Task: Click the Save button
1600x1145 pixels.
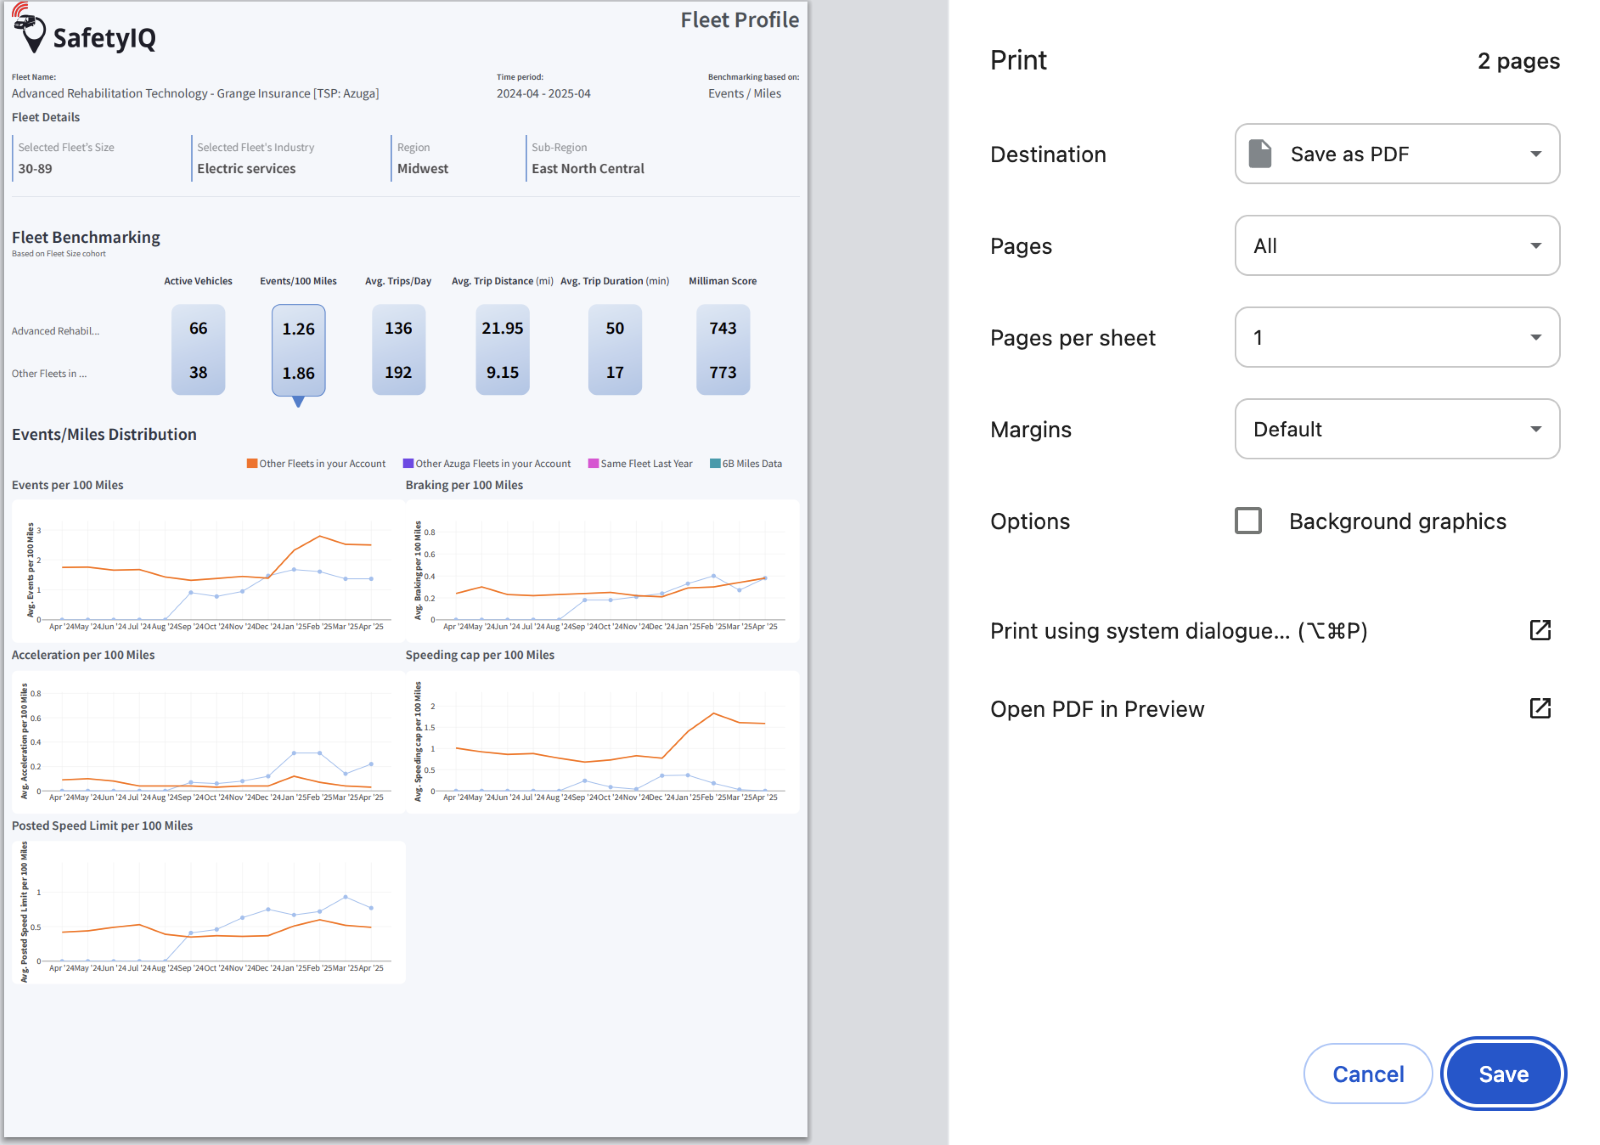Action: point(1503,1074)
